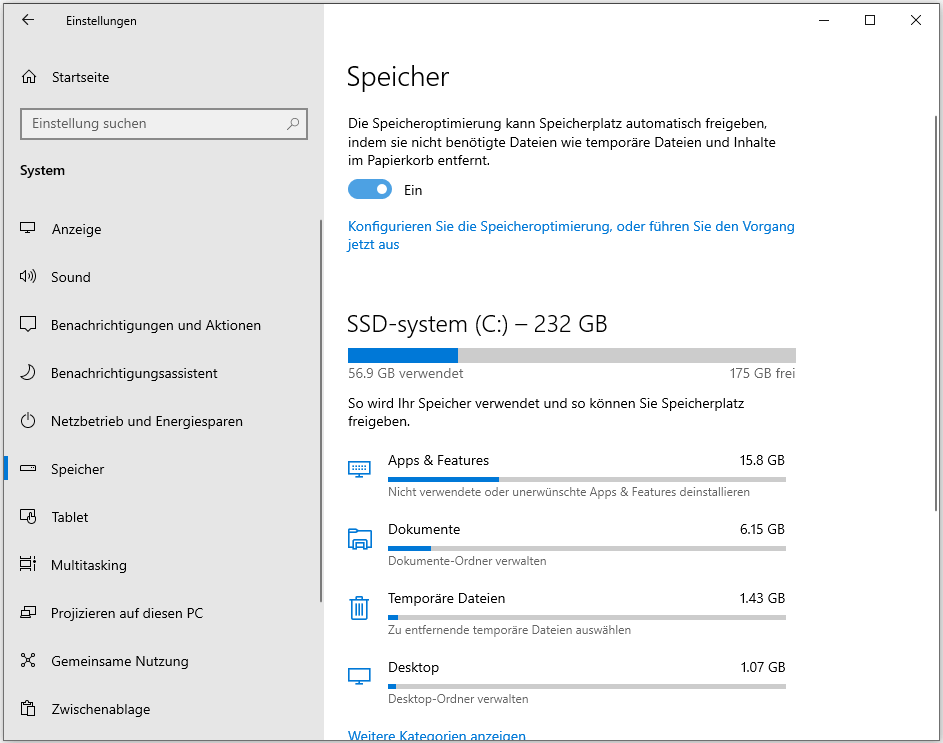Click the Gemeinsame Nutzung icon
Screen dimensions: 943x743
coord(28,660)
